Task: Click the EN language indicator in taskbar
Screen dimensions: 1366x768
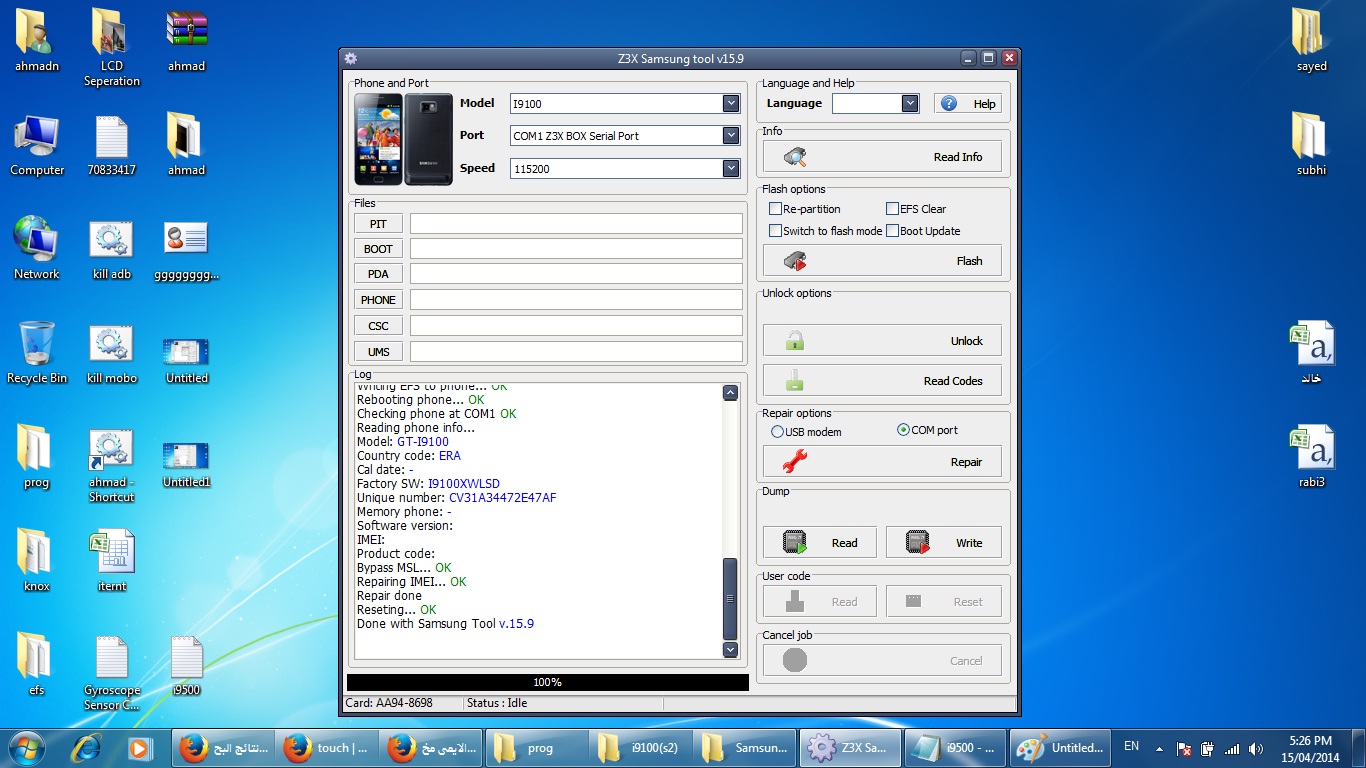Action: (x=1131, y=746)
